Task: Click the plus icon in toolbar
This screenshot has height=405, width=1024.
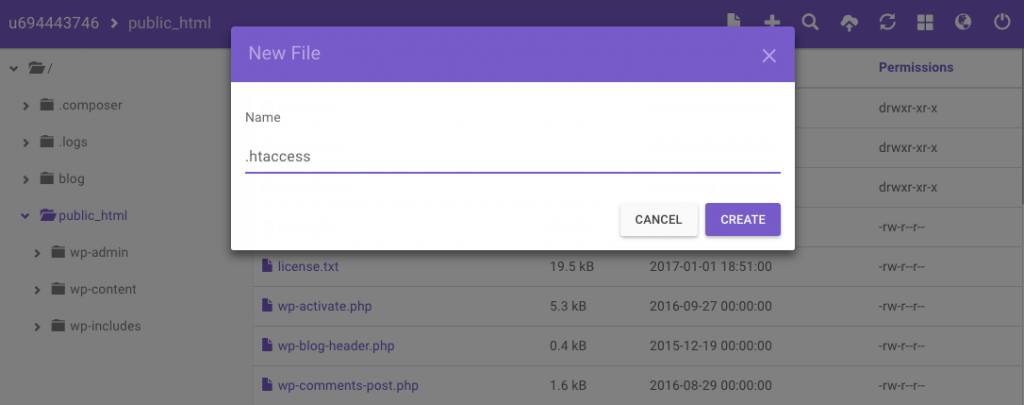Action: tap(771, 22)
